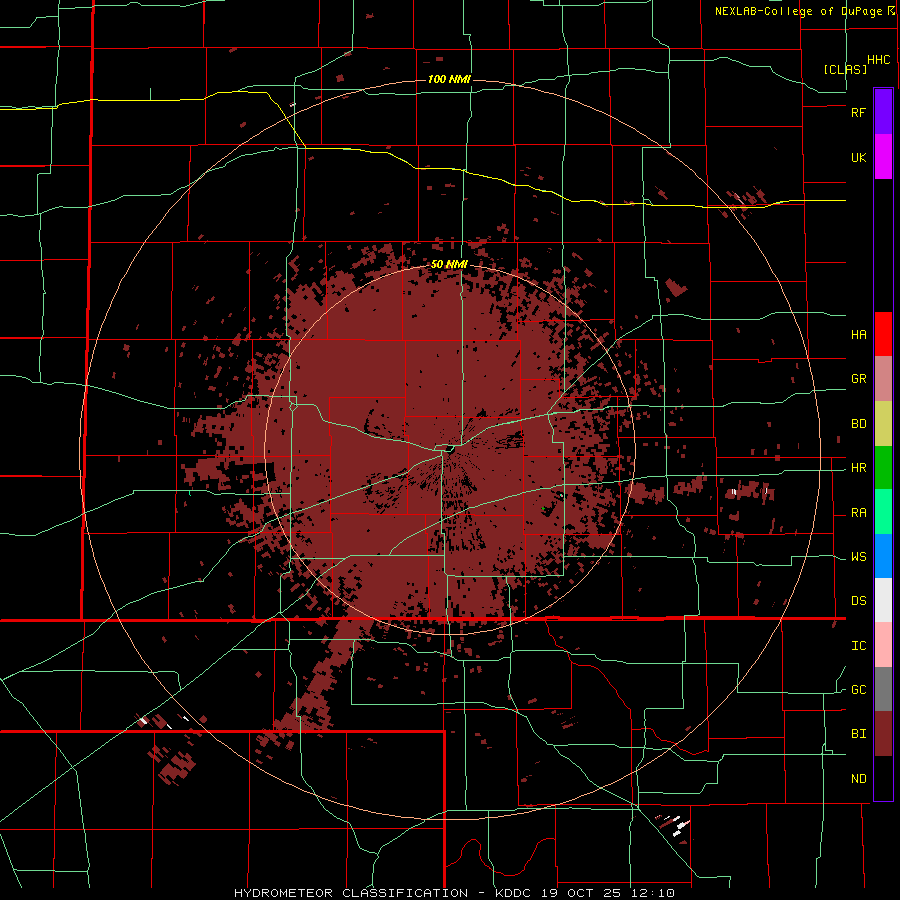Click the WS legend label
This screenshot has width=900, height=900.
(x=858, y=557)
